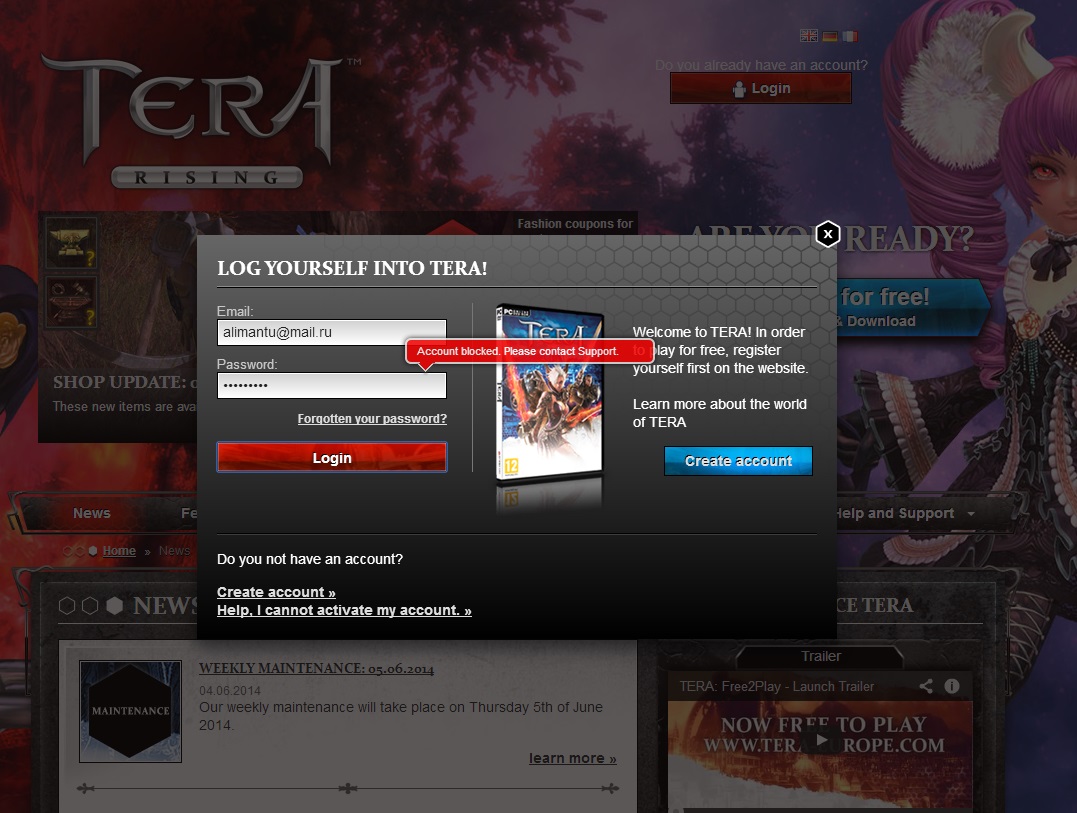Select the Trailer tab

pyautogui.click(x=821, y=656)
